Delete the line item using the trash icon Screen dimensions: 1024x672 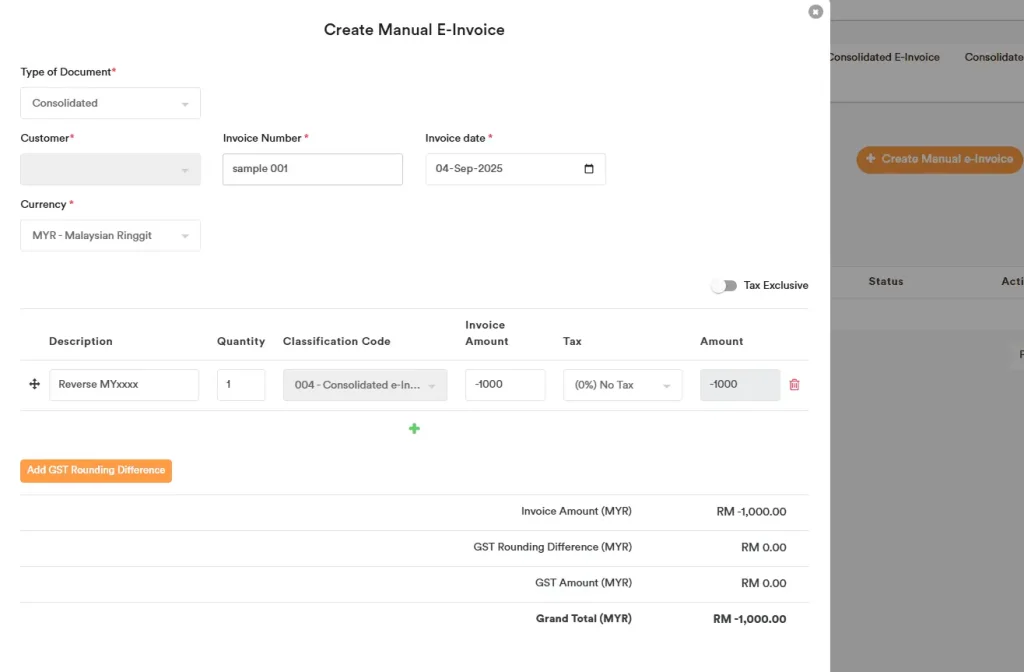click(794, 384)
